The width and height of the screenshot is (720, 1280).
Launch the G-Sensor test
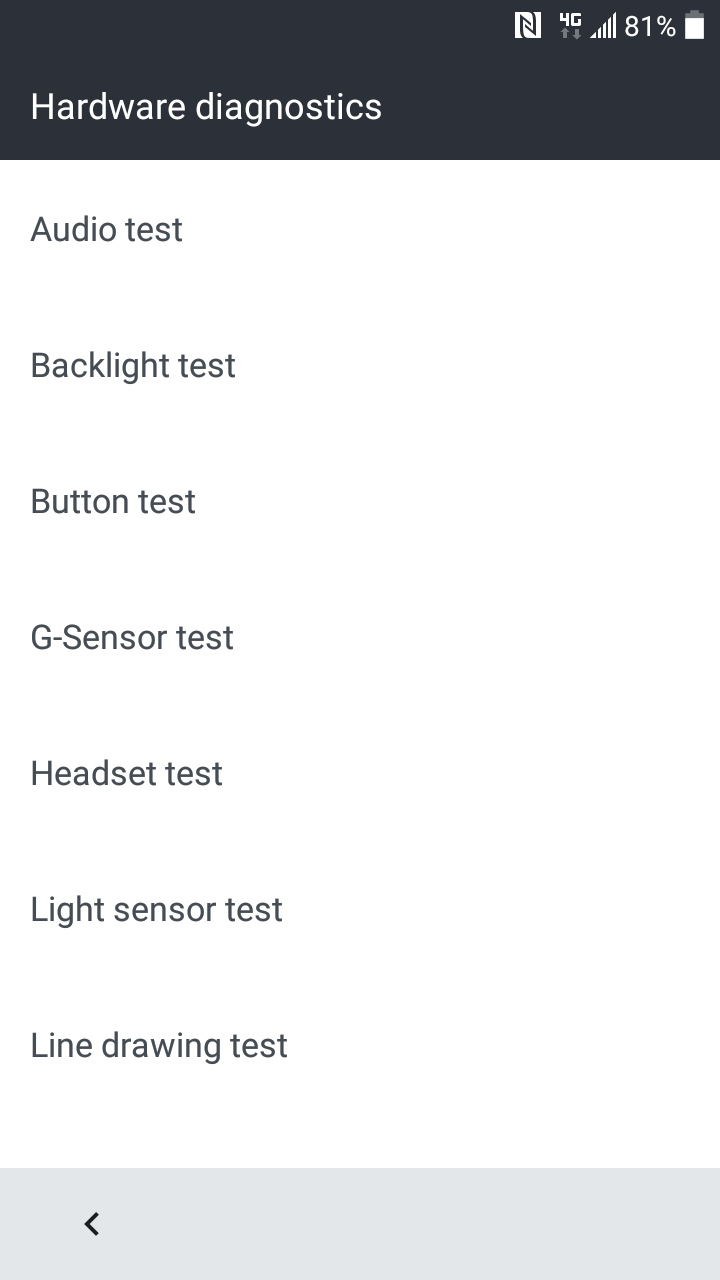click(x=360, y=638)
